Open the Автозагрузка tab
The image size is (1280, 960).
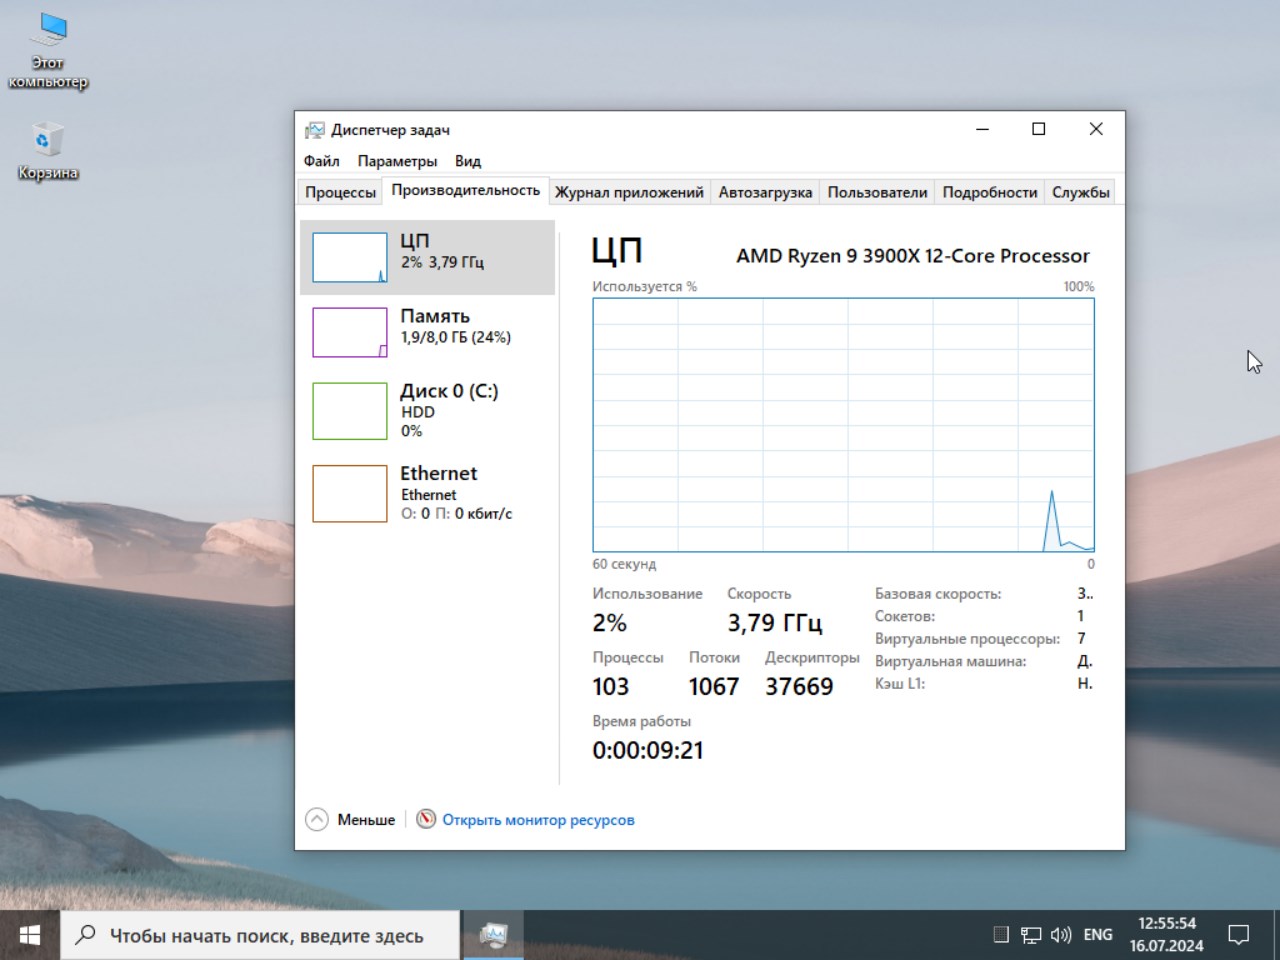766,192
